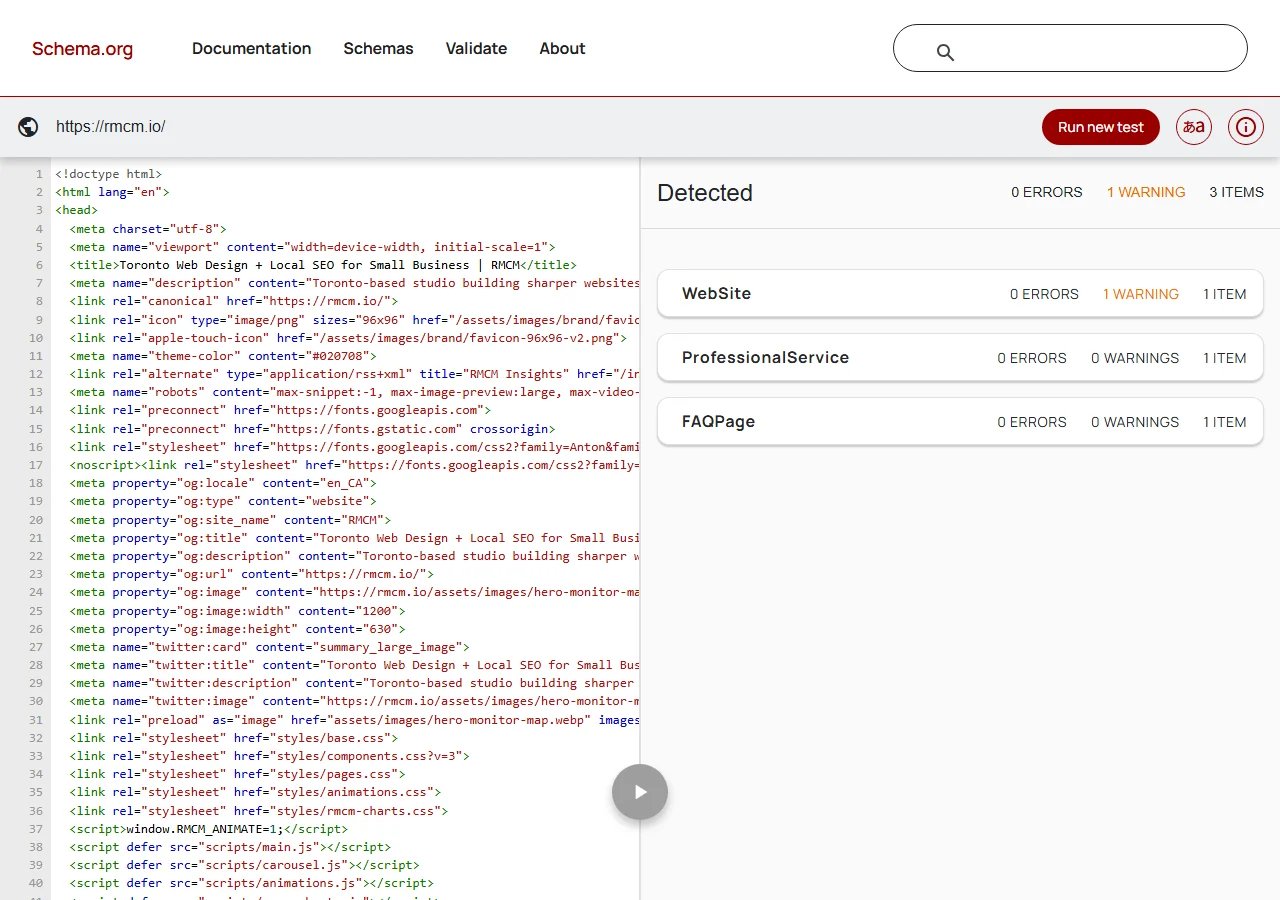Click the og:locale meta line

click(223, 483)
